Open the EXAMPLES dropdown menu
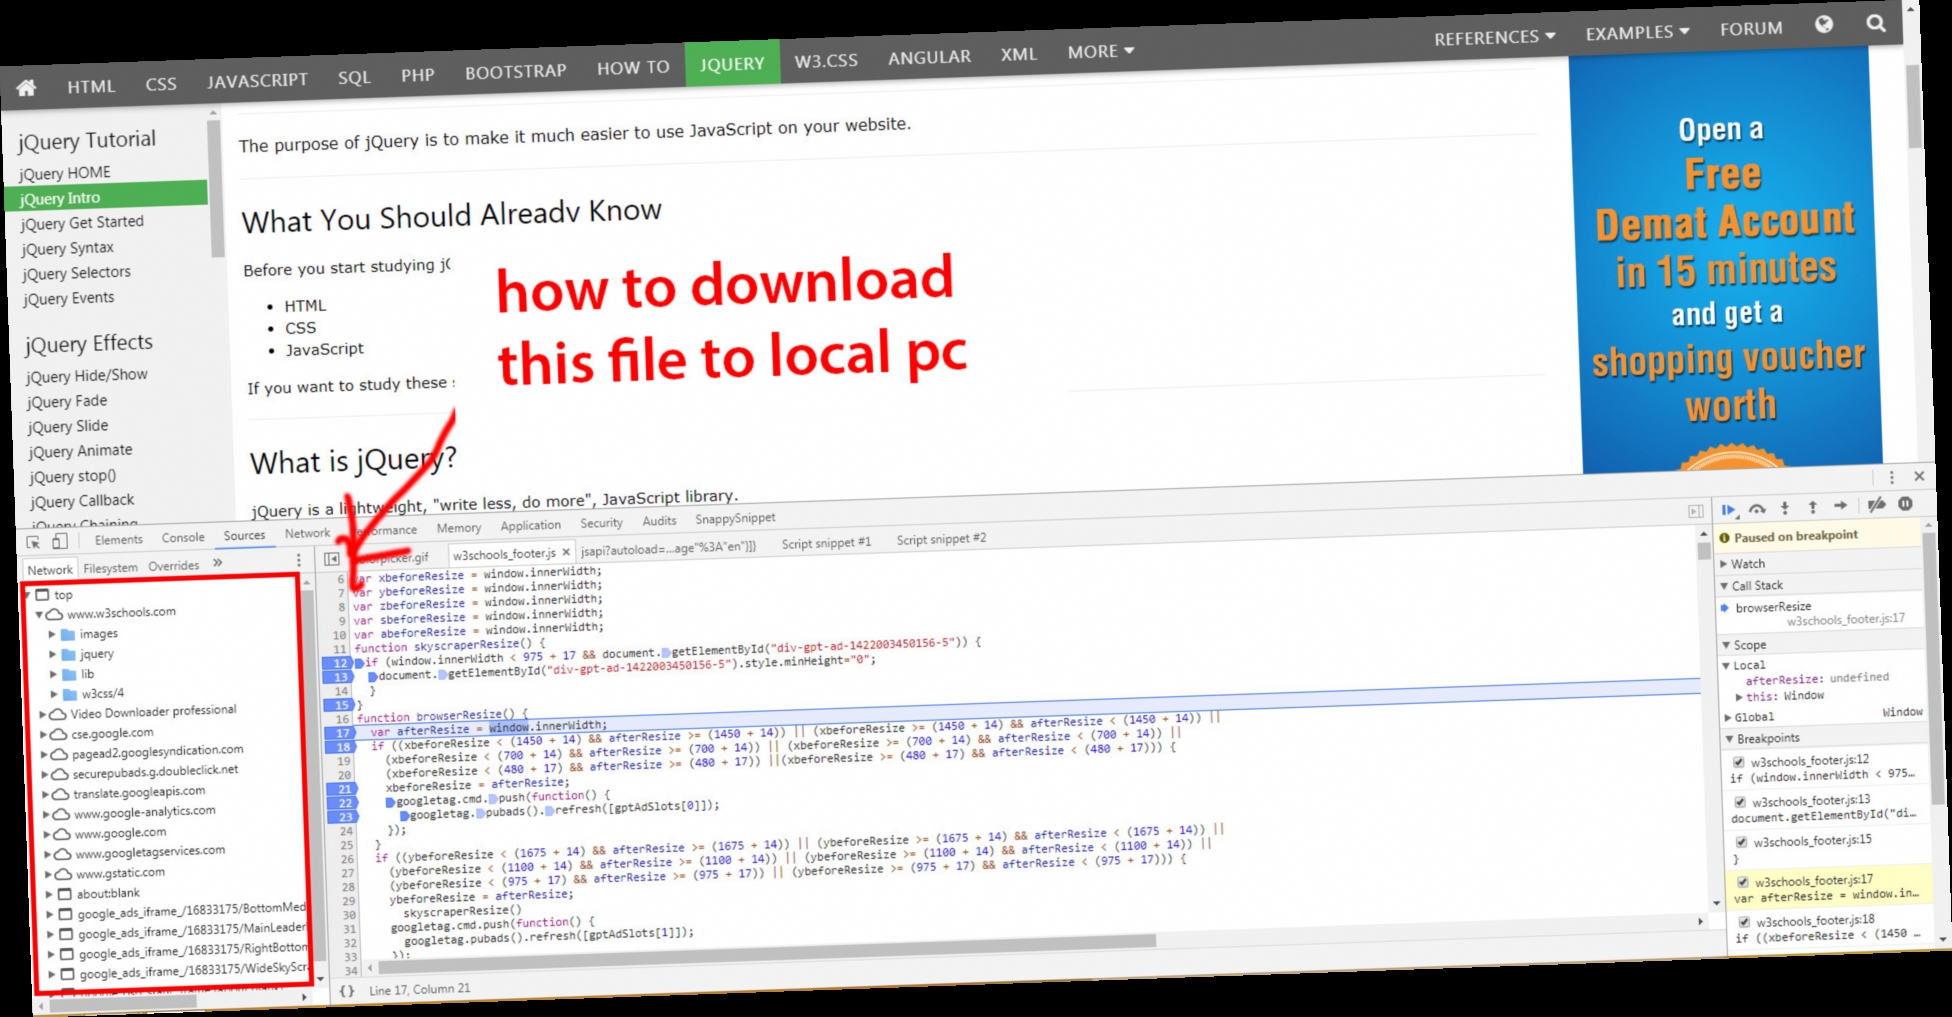 (x=1637, y=33)
